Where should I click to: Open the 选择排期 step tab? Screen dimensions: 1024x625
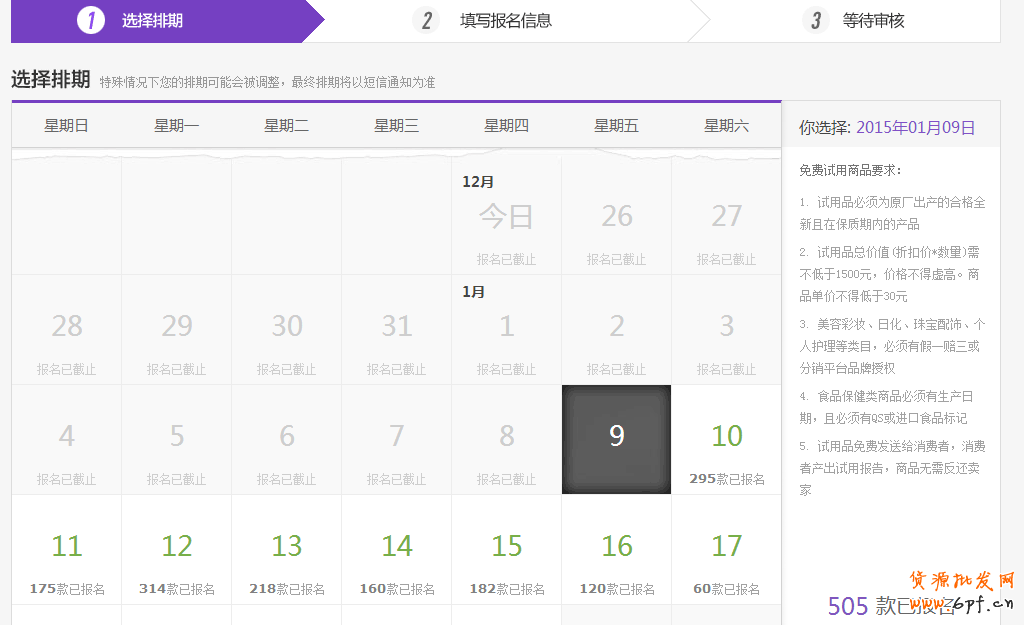(x=153, y=21)
